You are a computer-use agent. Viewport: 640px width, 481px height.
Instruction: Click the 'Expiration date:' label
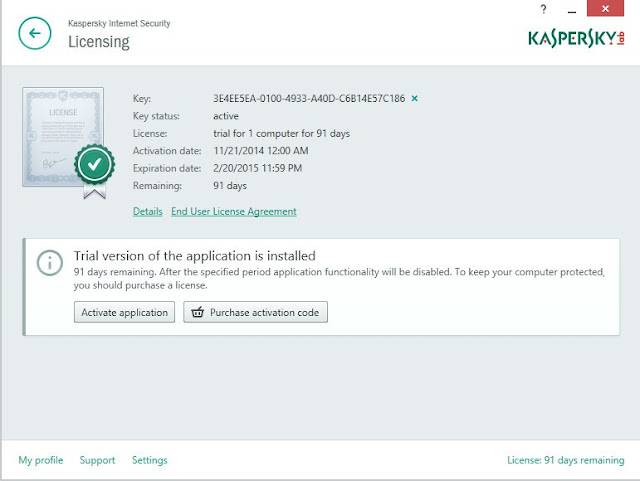coord(167,168)
